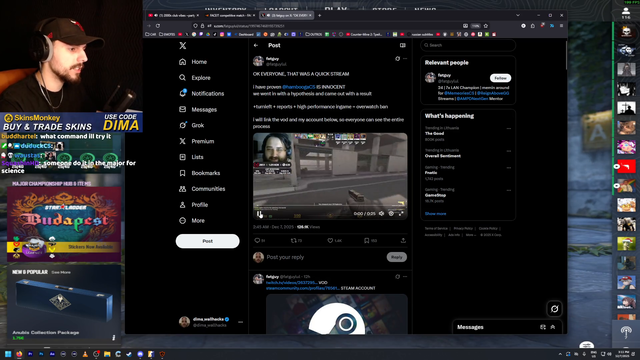Go back using the Post arrow
Viewport: 640px width, 360px height.
256,45
